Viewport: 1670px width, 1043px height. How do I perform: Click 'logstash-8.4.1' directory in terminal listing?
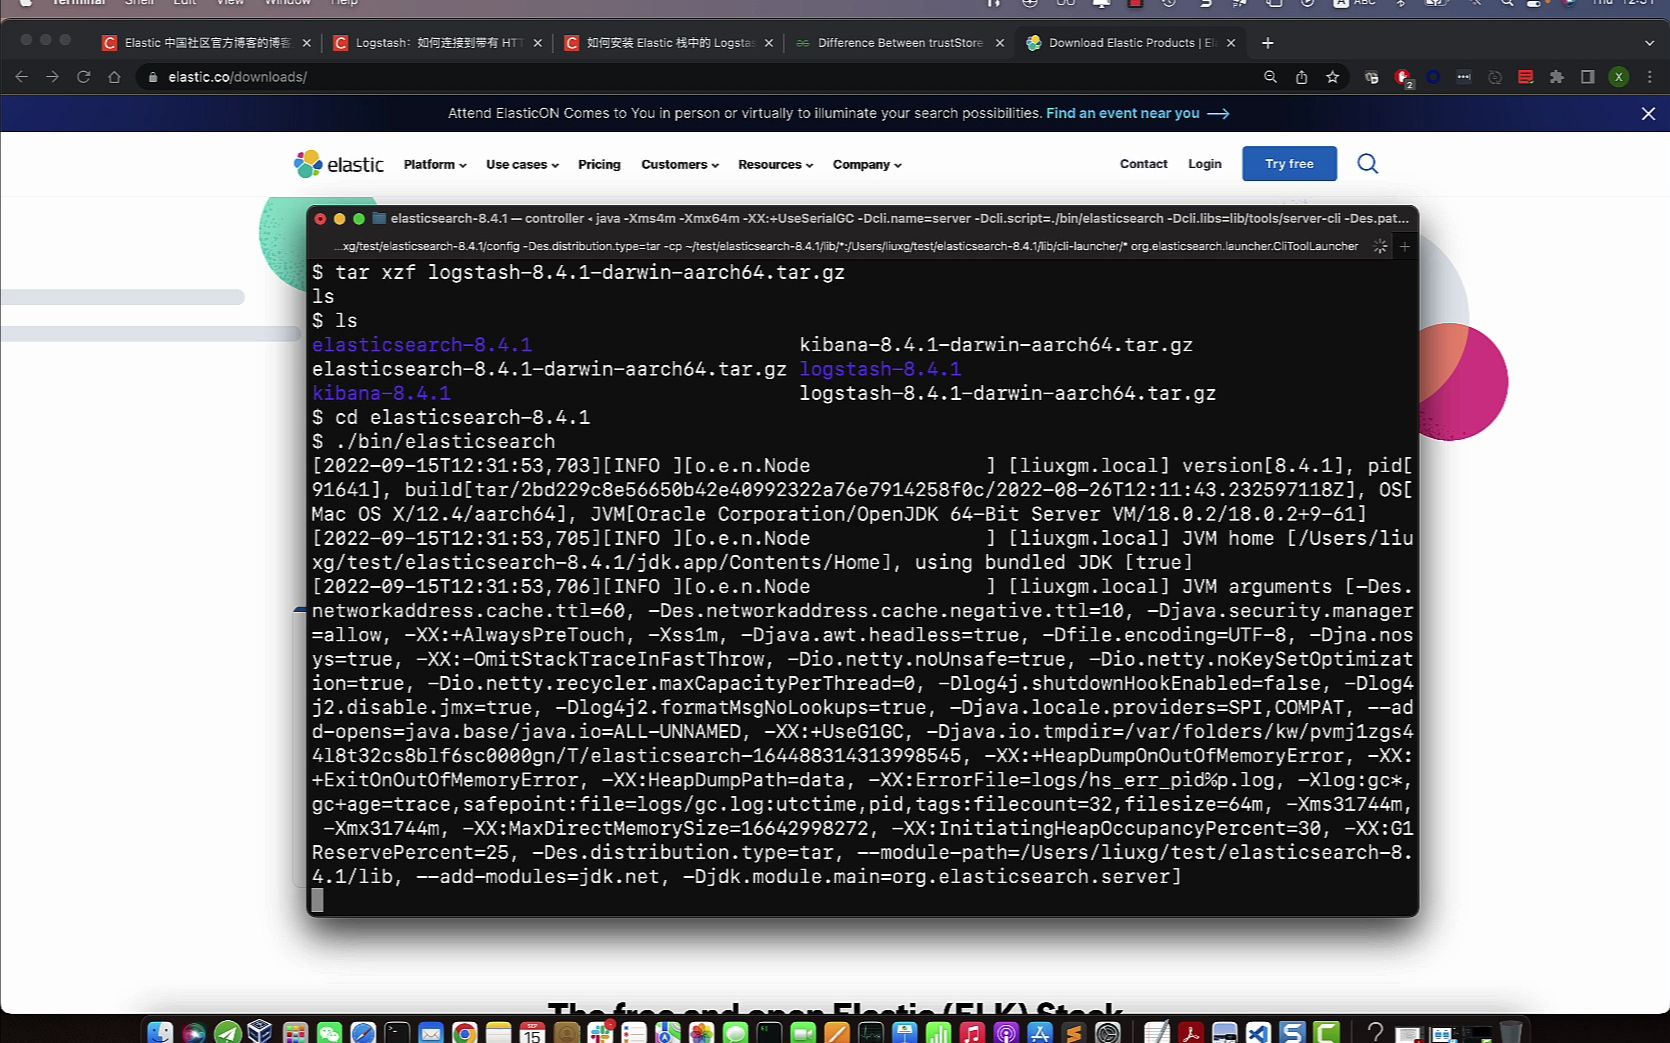880,369
